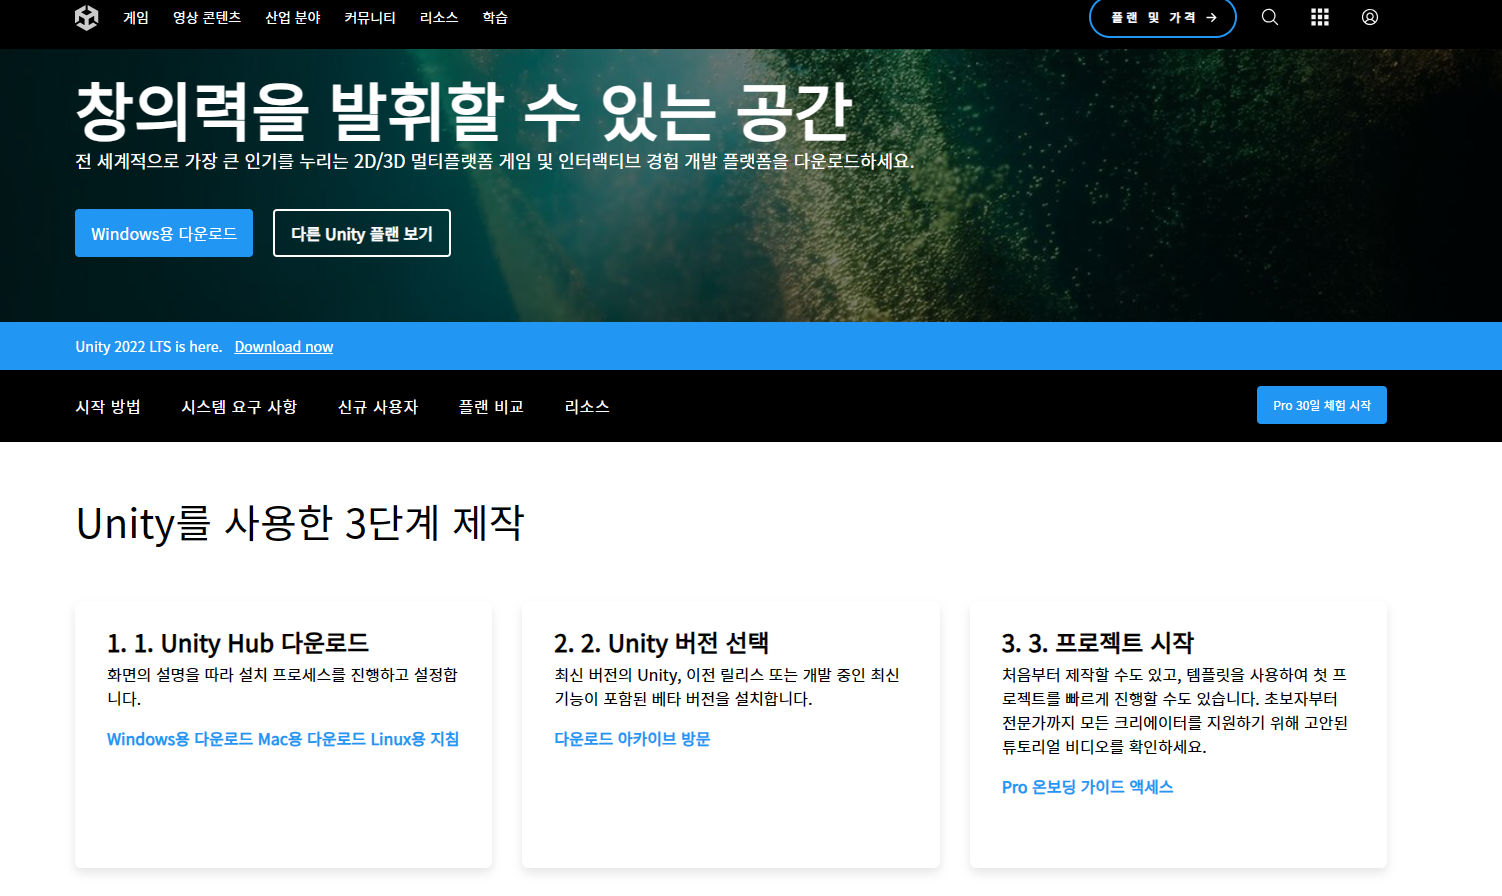
Task: Select the 플랜 비교 tab
Action: click(491, 407)
